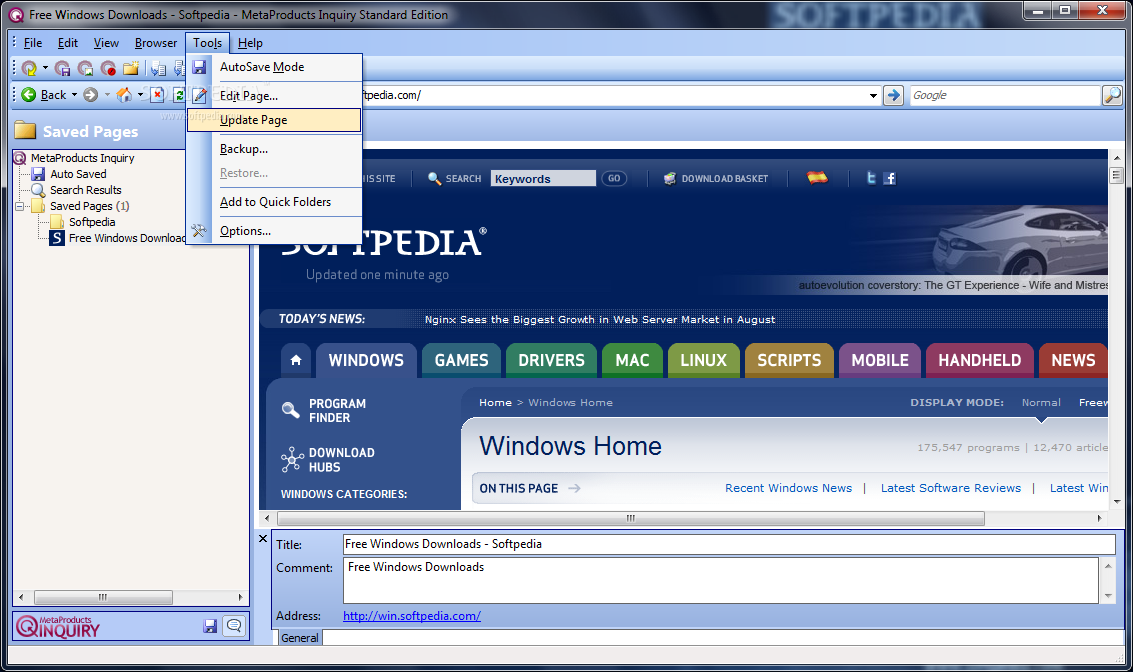Screen dimensions: 1133x672
Task: Click the green Back arrow icon
Action: point(29,95)
